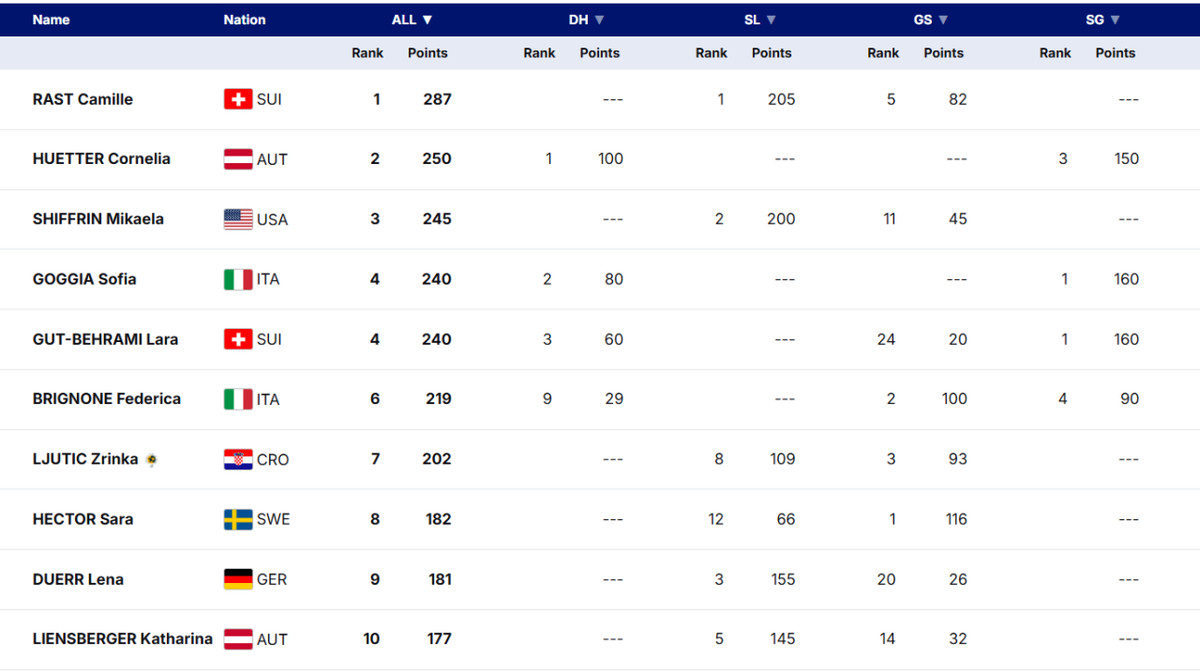Click the Swiss flag beside RAST Camille
The height and width of the screenshot is (671, 1200).
tap(237, 99)
